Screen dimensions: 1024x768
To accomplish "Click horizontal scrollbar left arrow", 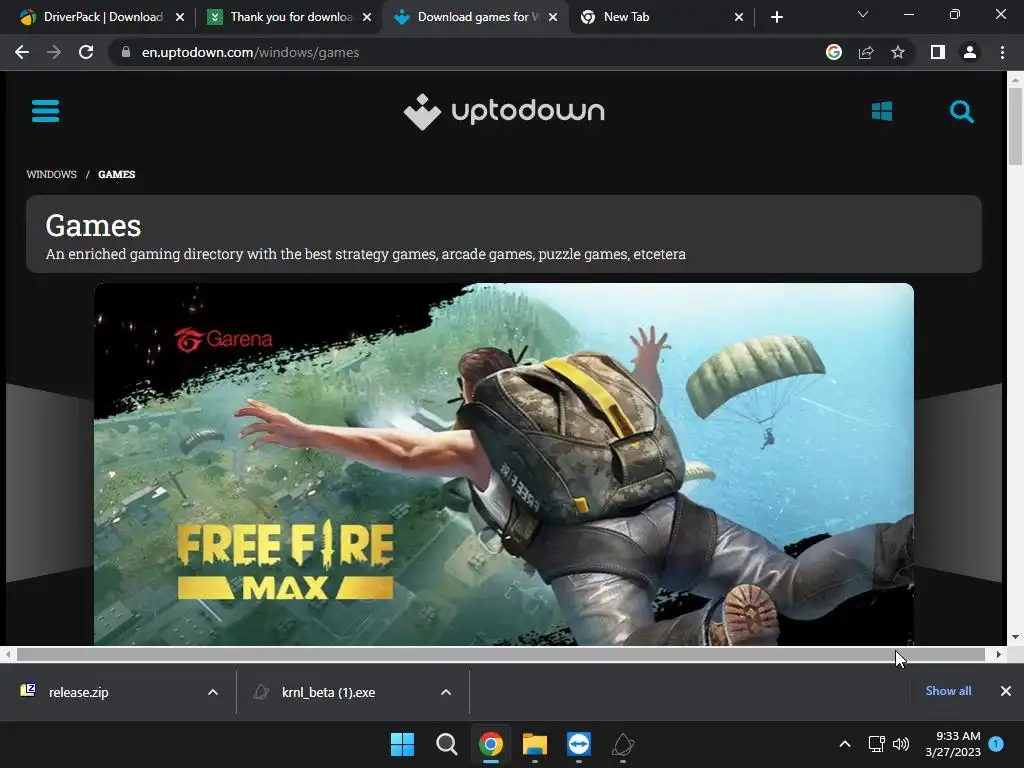I will click(7, 654).
